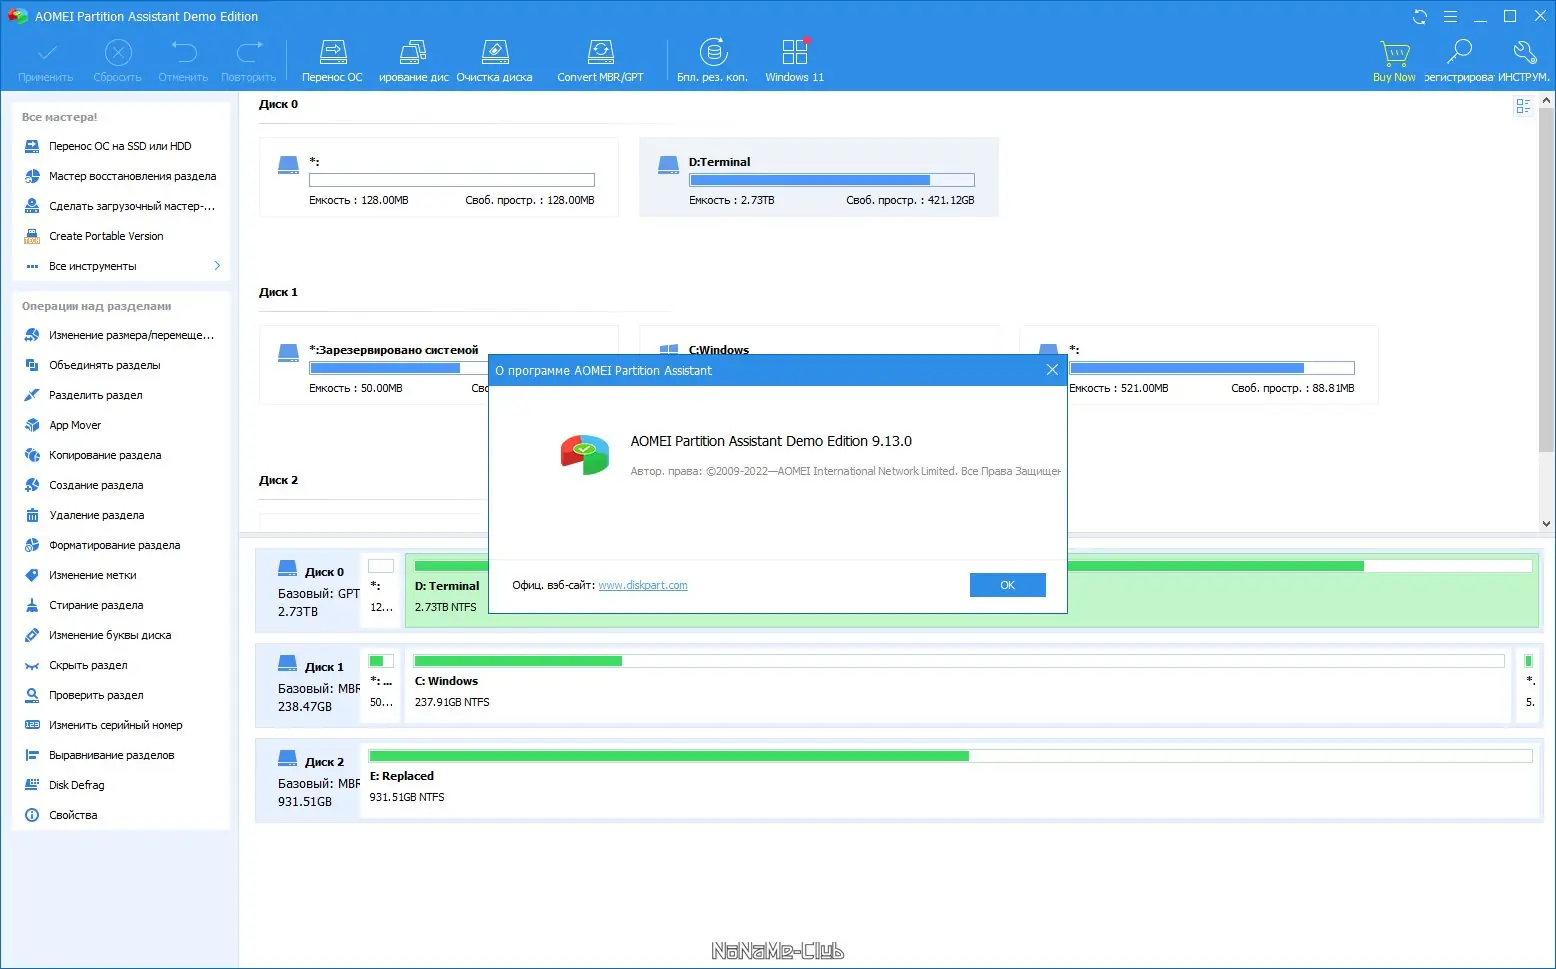Screen dimensions: 1556x969
Task: Open www.diskpart.com link in dialog
Action: [x=643, y=585]
